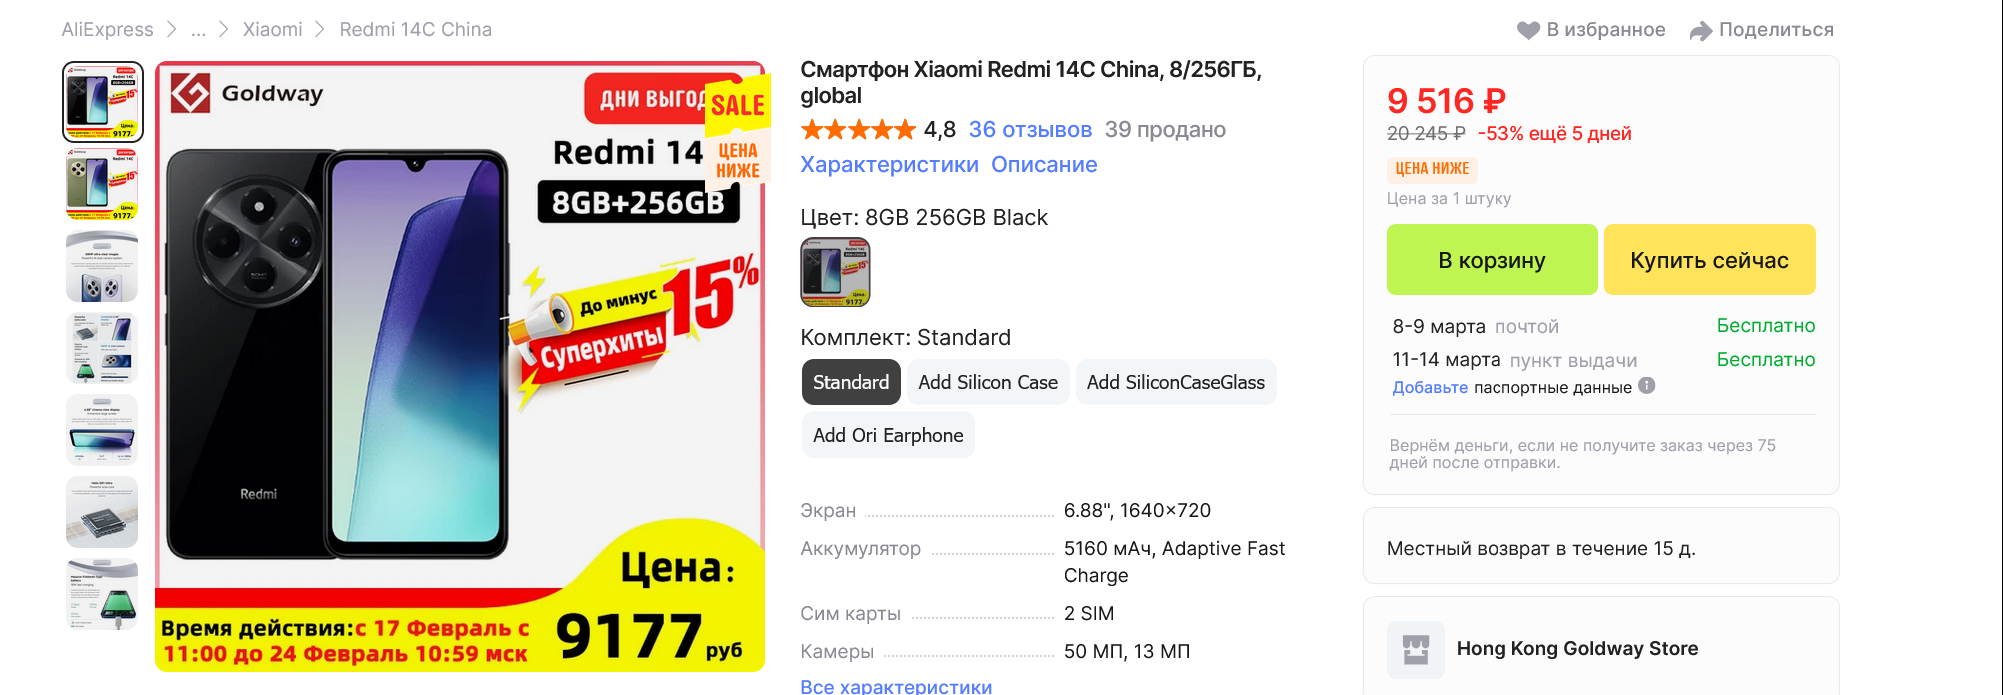Expand all specs via Все характеристики

click(896, 686)
